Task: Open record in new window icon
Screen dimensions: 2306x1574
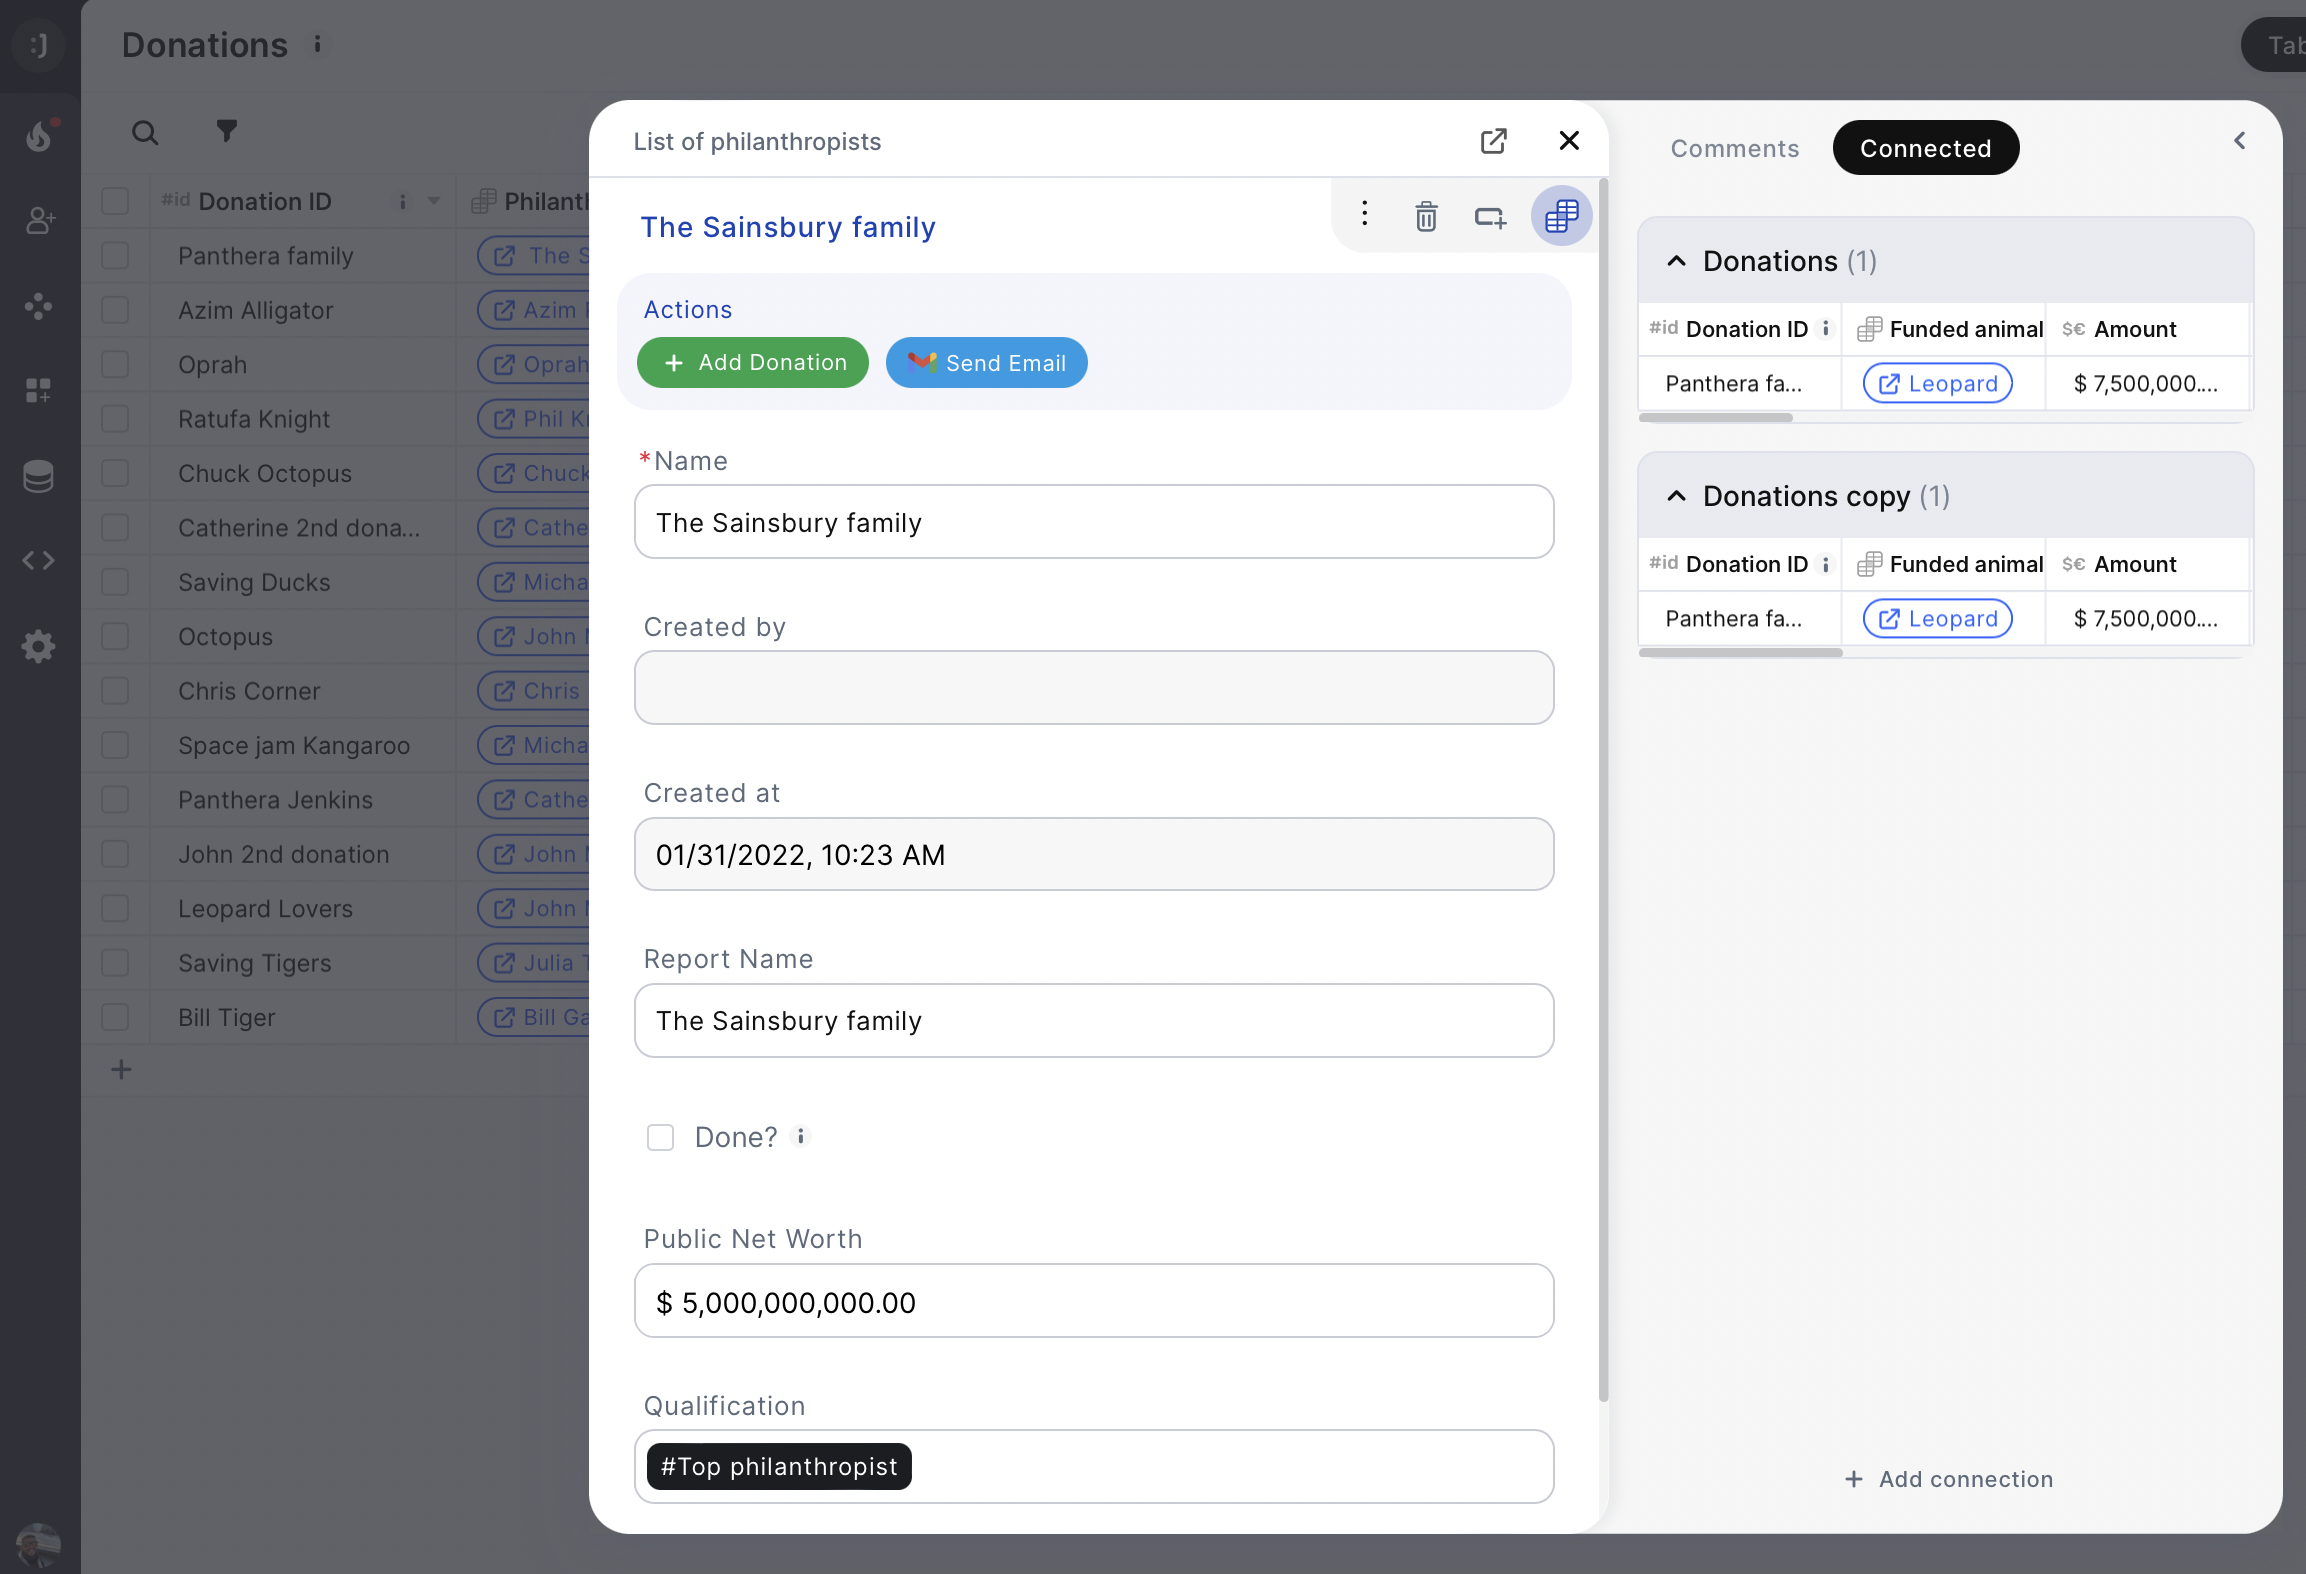Action: [1493, 141]
